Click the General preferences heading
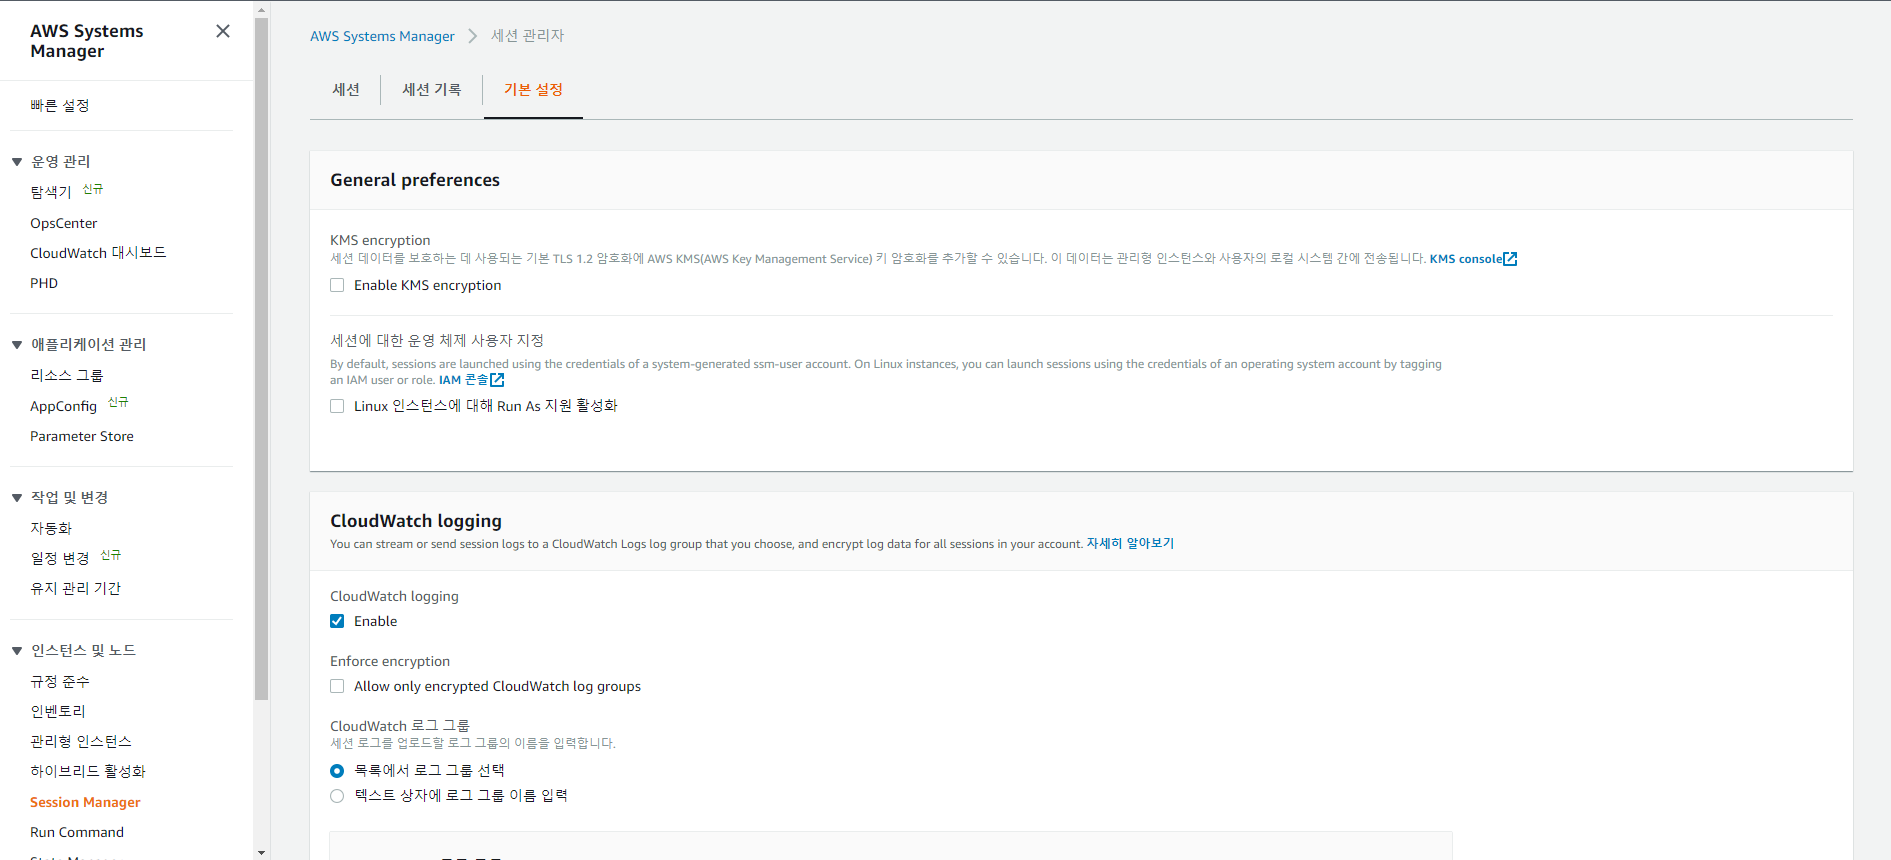 pos(415,180)
